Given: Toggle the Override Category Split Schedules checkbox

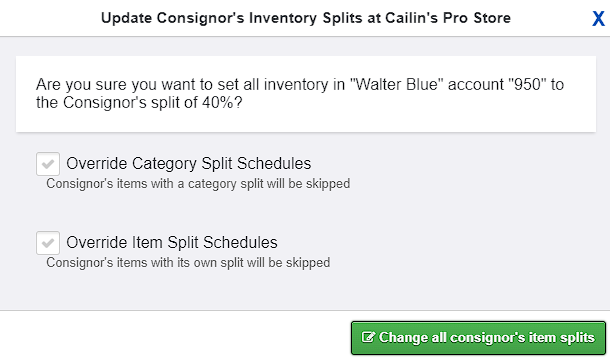Looking at the screenshot, I should pyautogui.click(x=48, y=164).
